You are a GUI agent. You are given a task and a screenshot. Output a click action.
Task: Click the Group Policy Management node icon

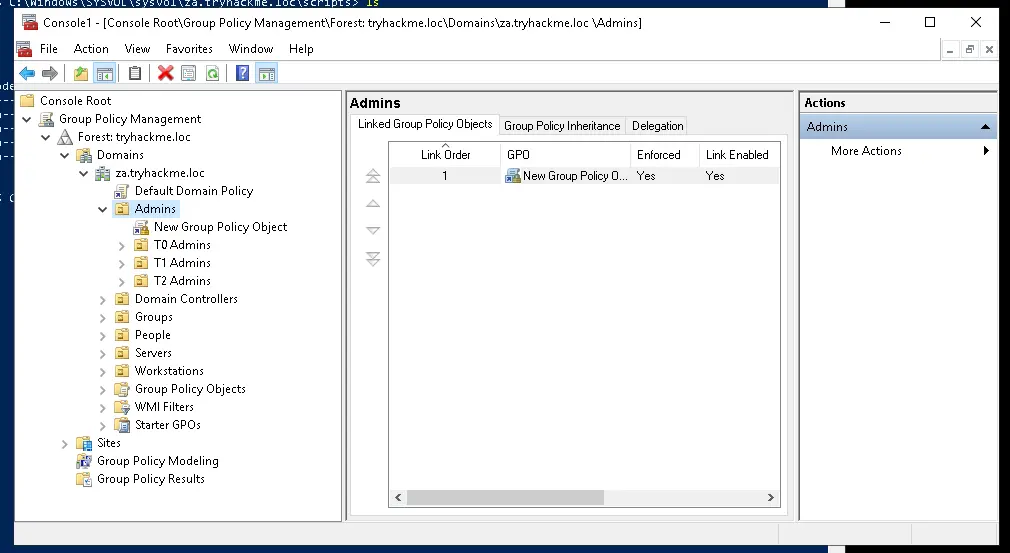tap(46, 119)
